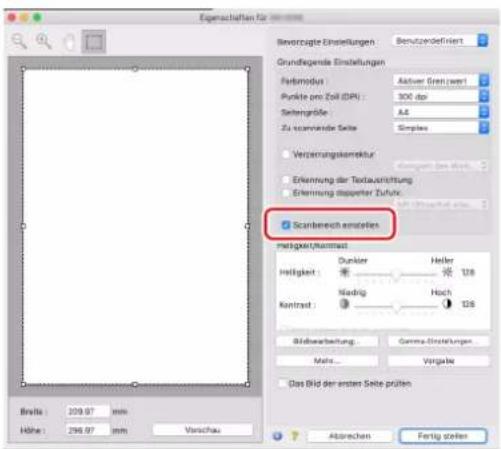Click the high contrast circle icon
The image size is (501, 449).
tap(447, 304)
